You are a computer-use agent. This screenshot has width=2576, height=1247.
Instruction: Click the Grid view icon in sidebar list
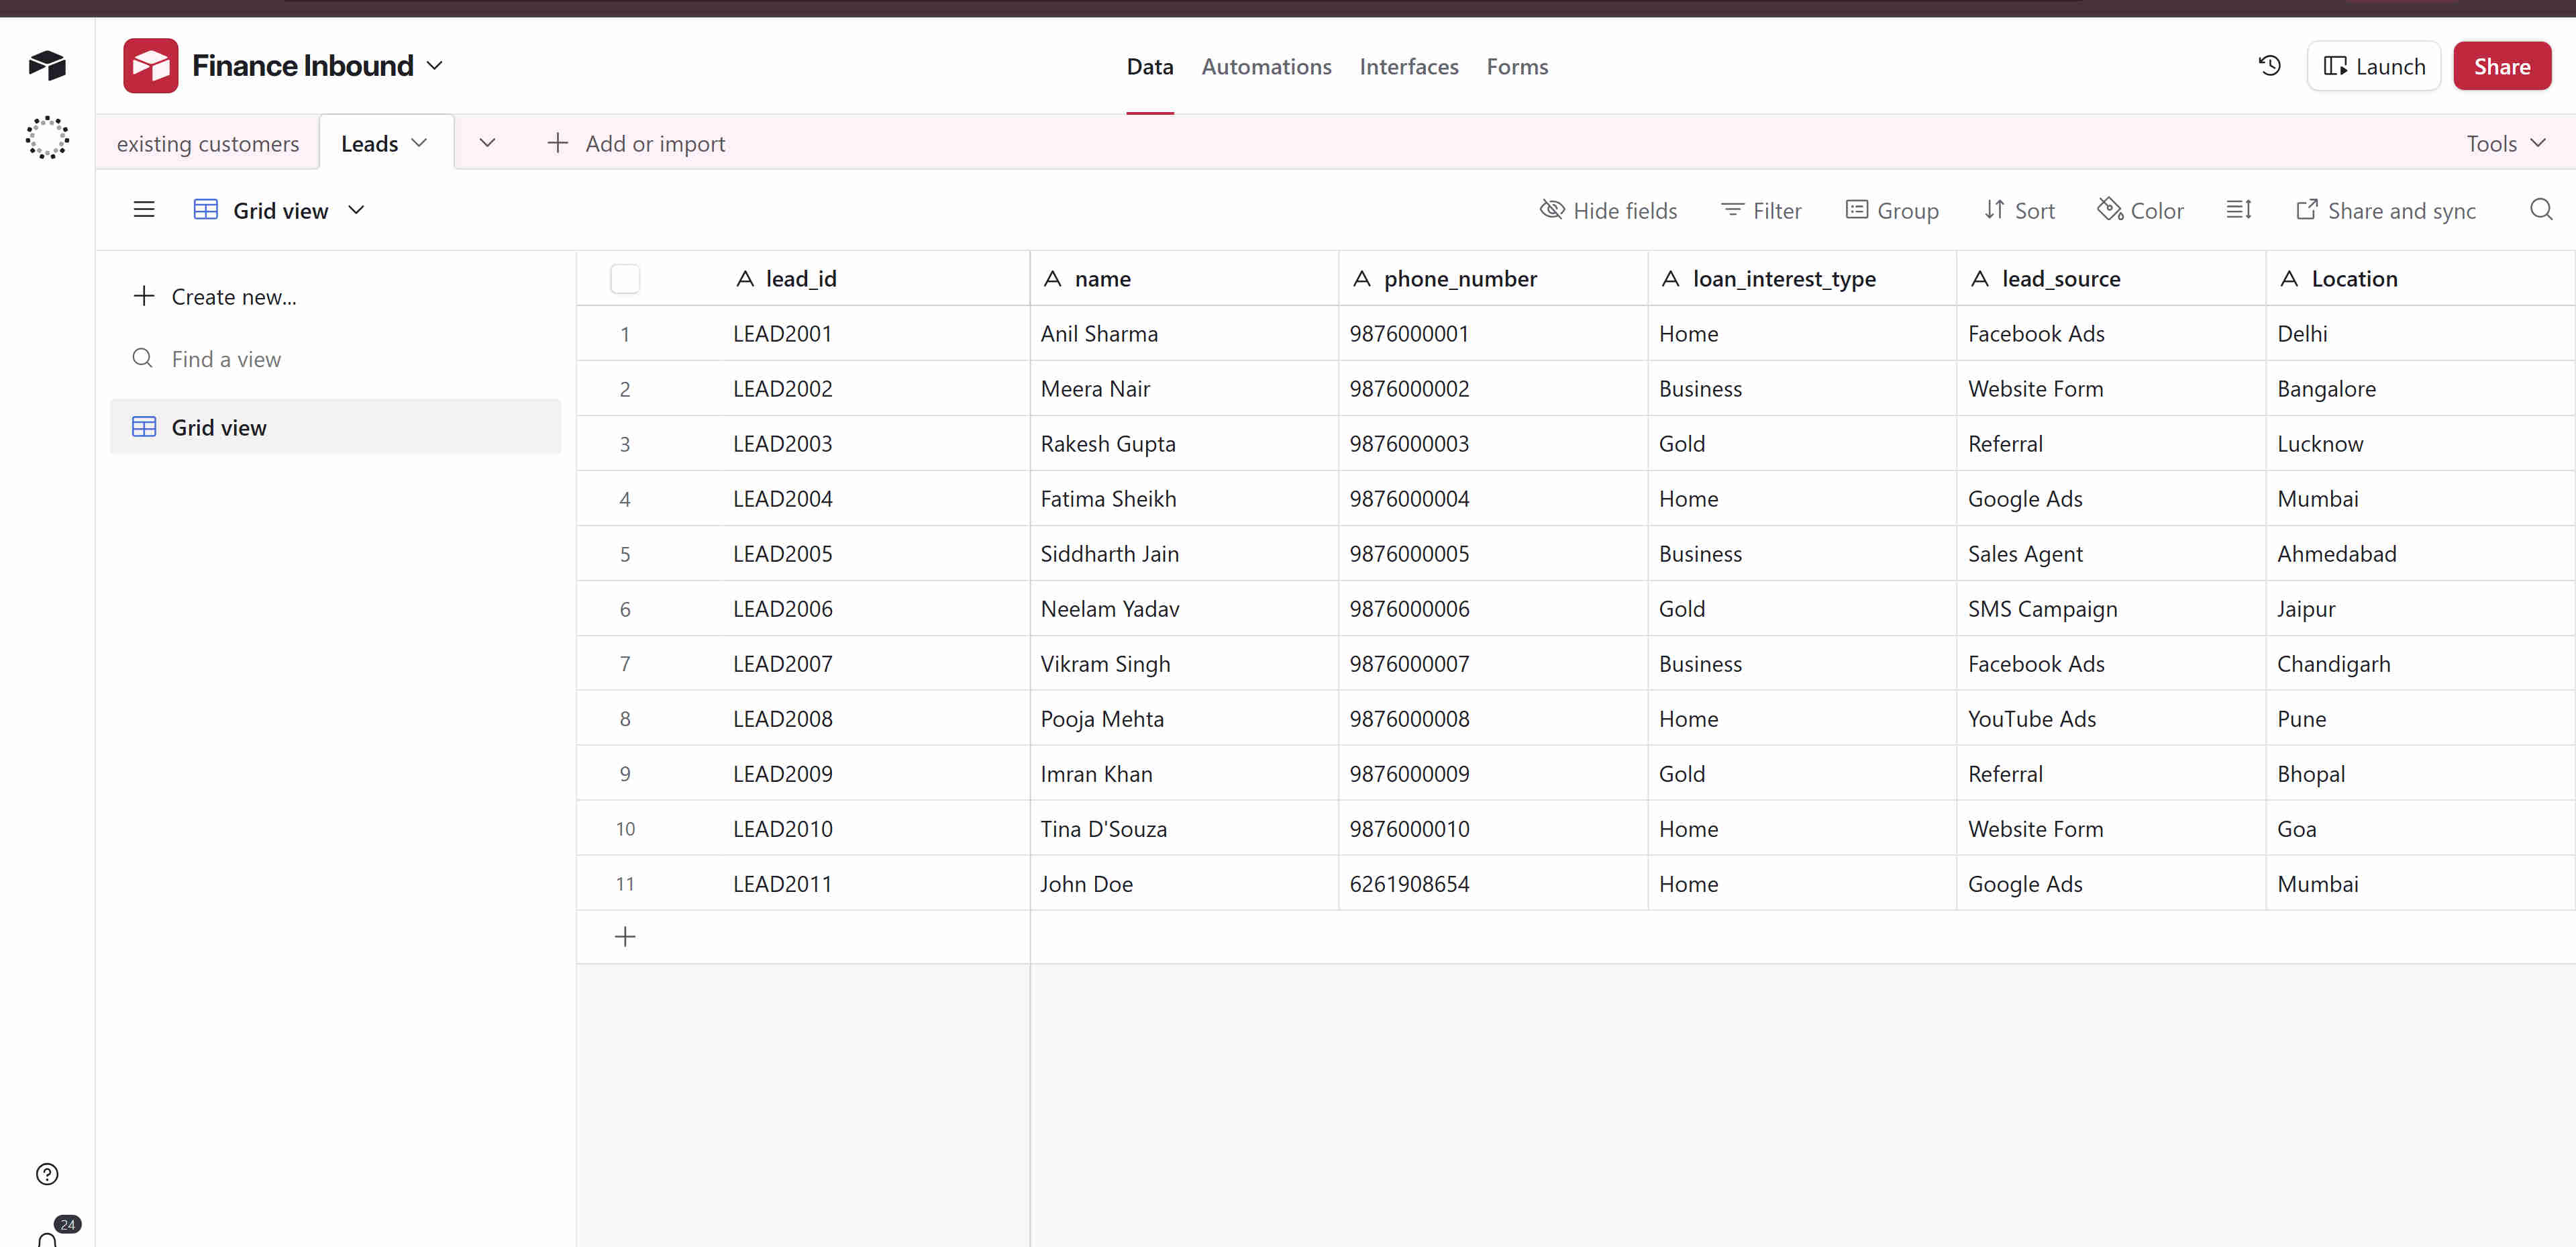(144, 427)
